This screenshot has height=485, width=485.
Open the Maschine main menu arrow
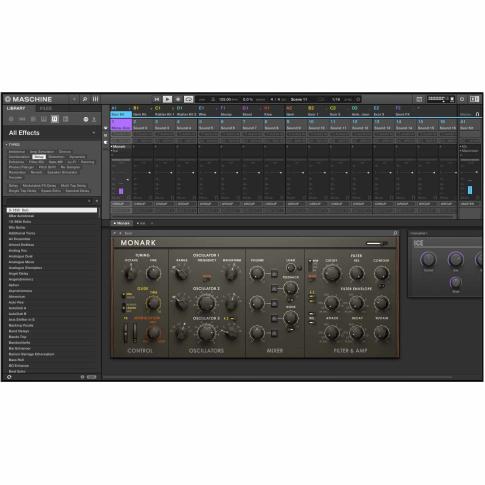tap(74, 99)
